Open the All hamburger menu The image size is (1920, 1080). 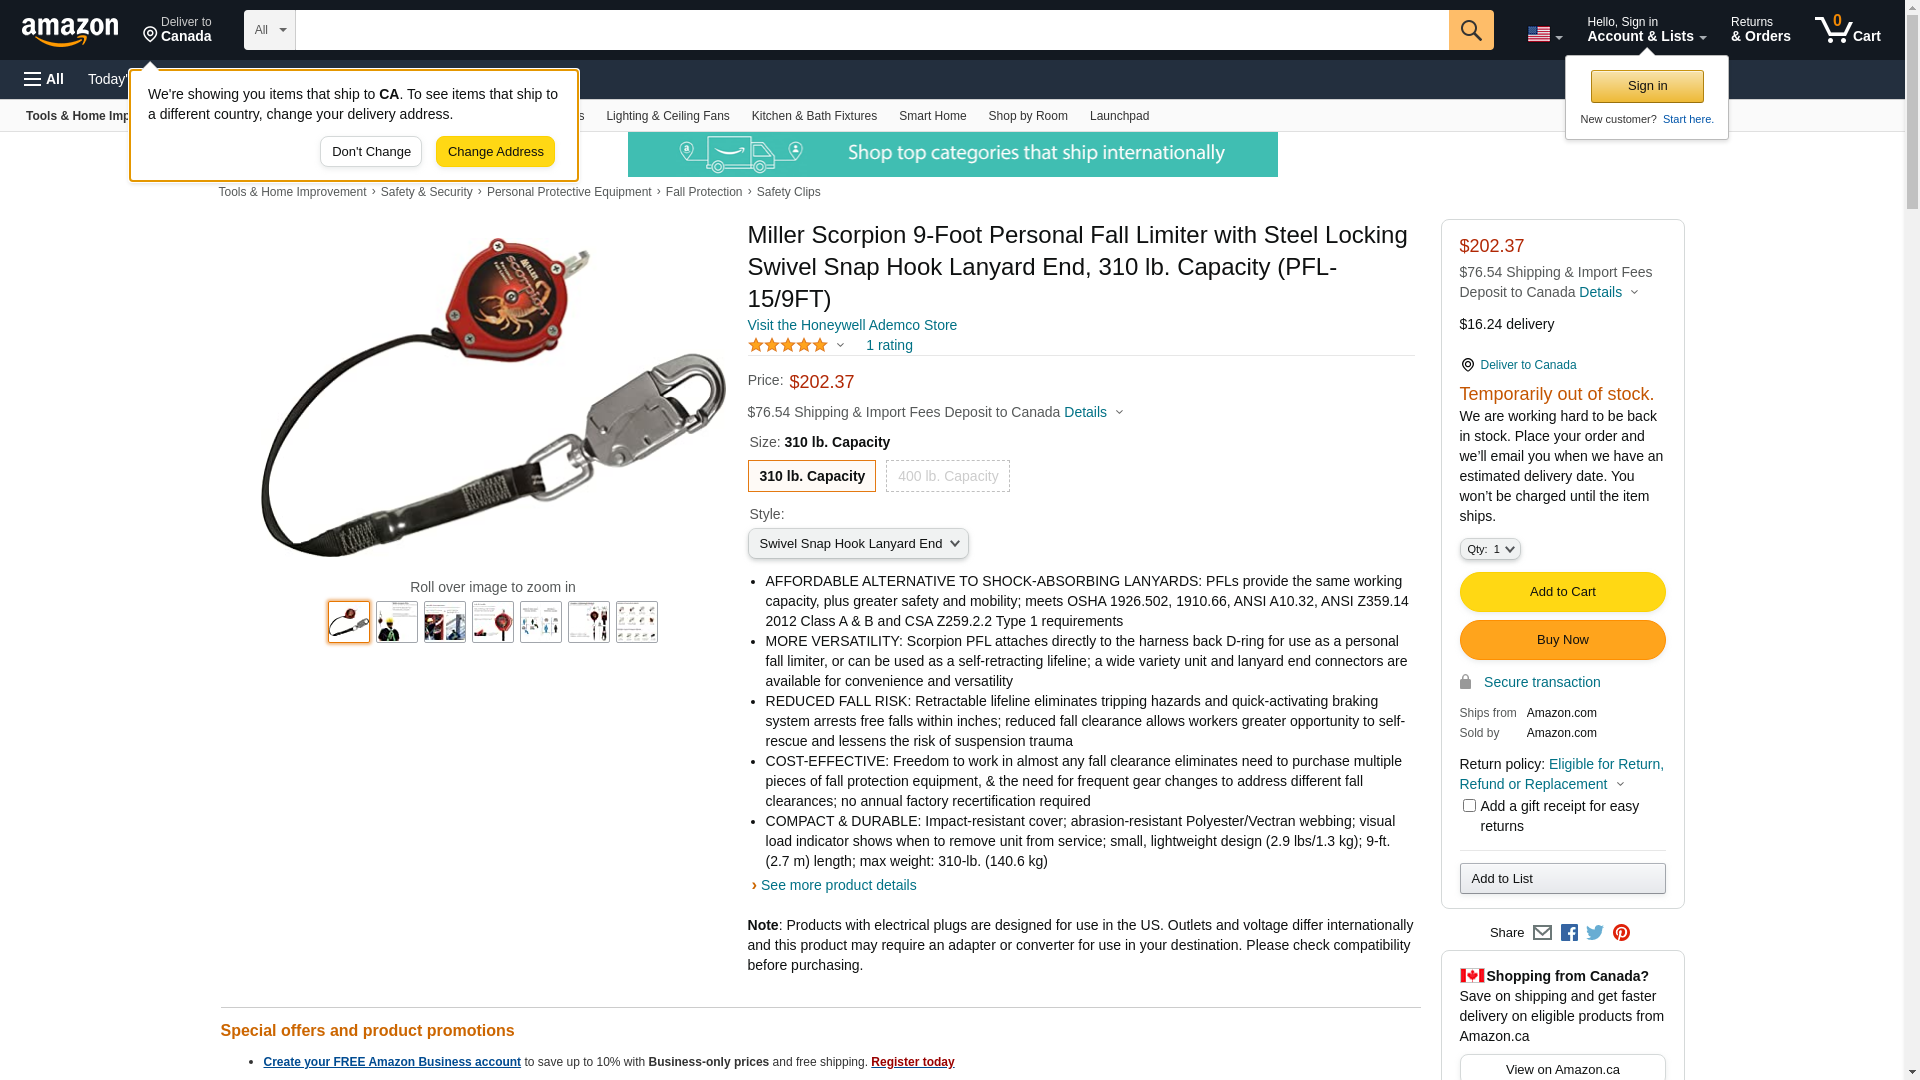(x=44, y=79)
